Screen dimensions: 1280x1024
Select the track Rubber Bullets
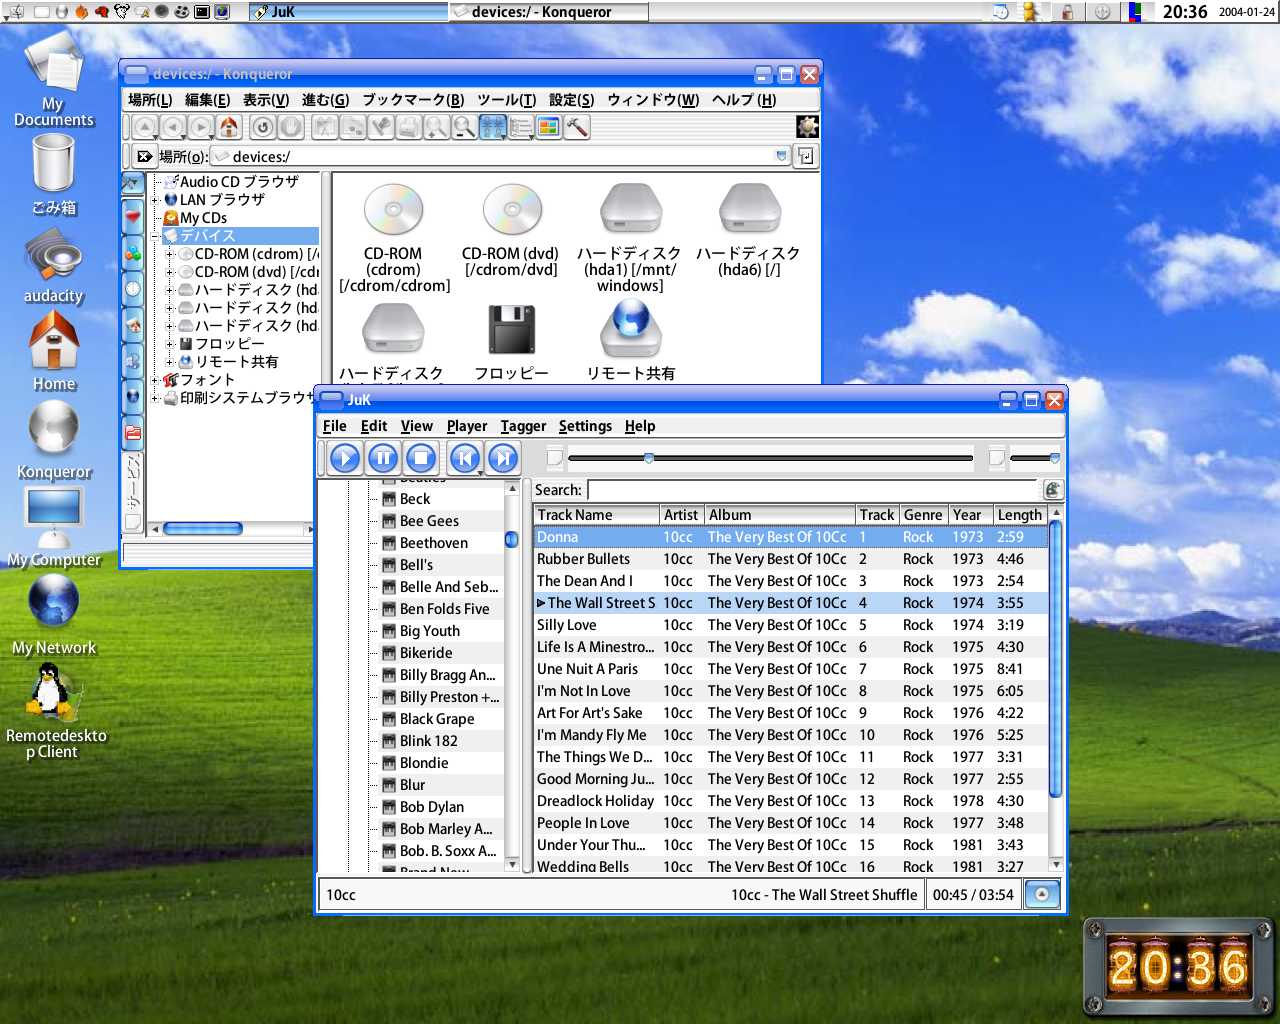[x=583, y=559]
